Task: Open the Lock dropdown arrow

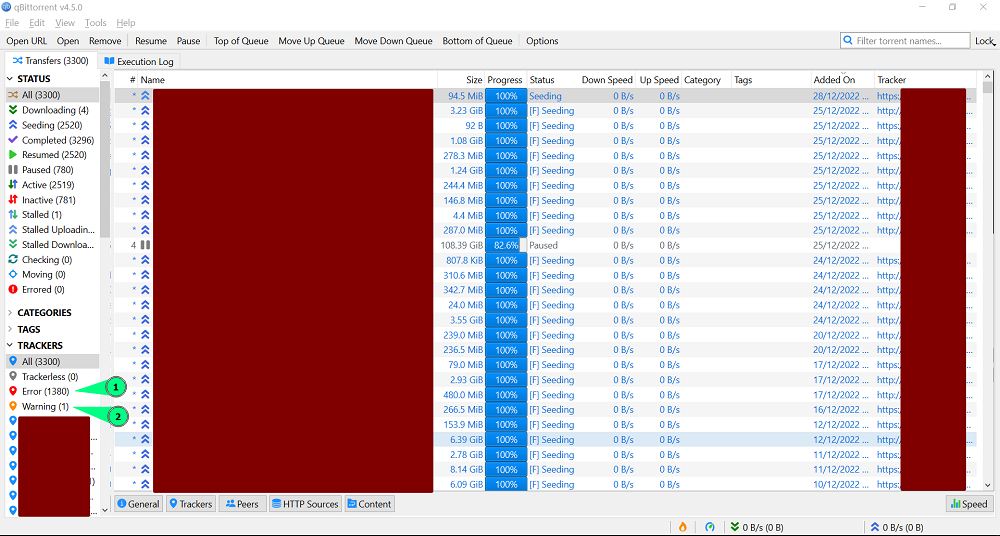Action: coord(994,43)
